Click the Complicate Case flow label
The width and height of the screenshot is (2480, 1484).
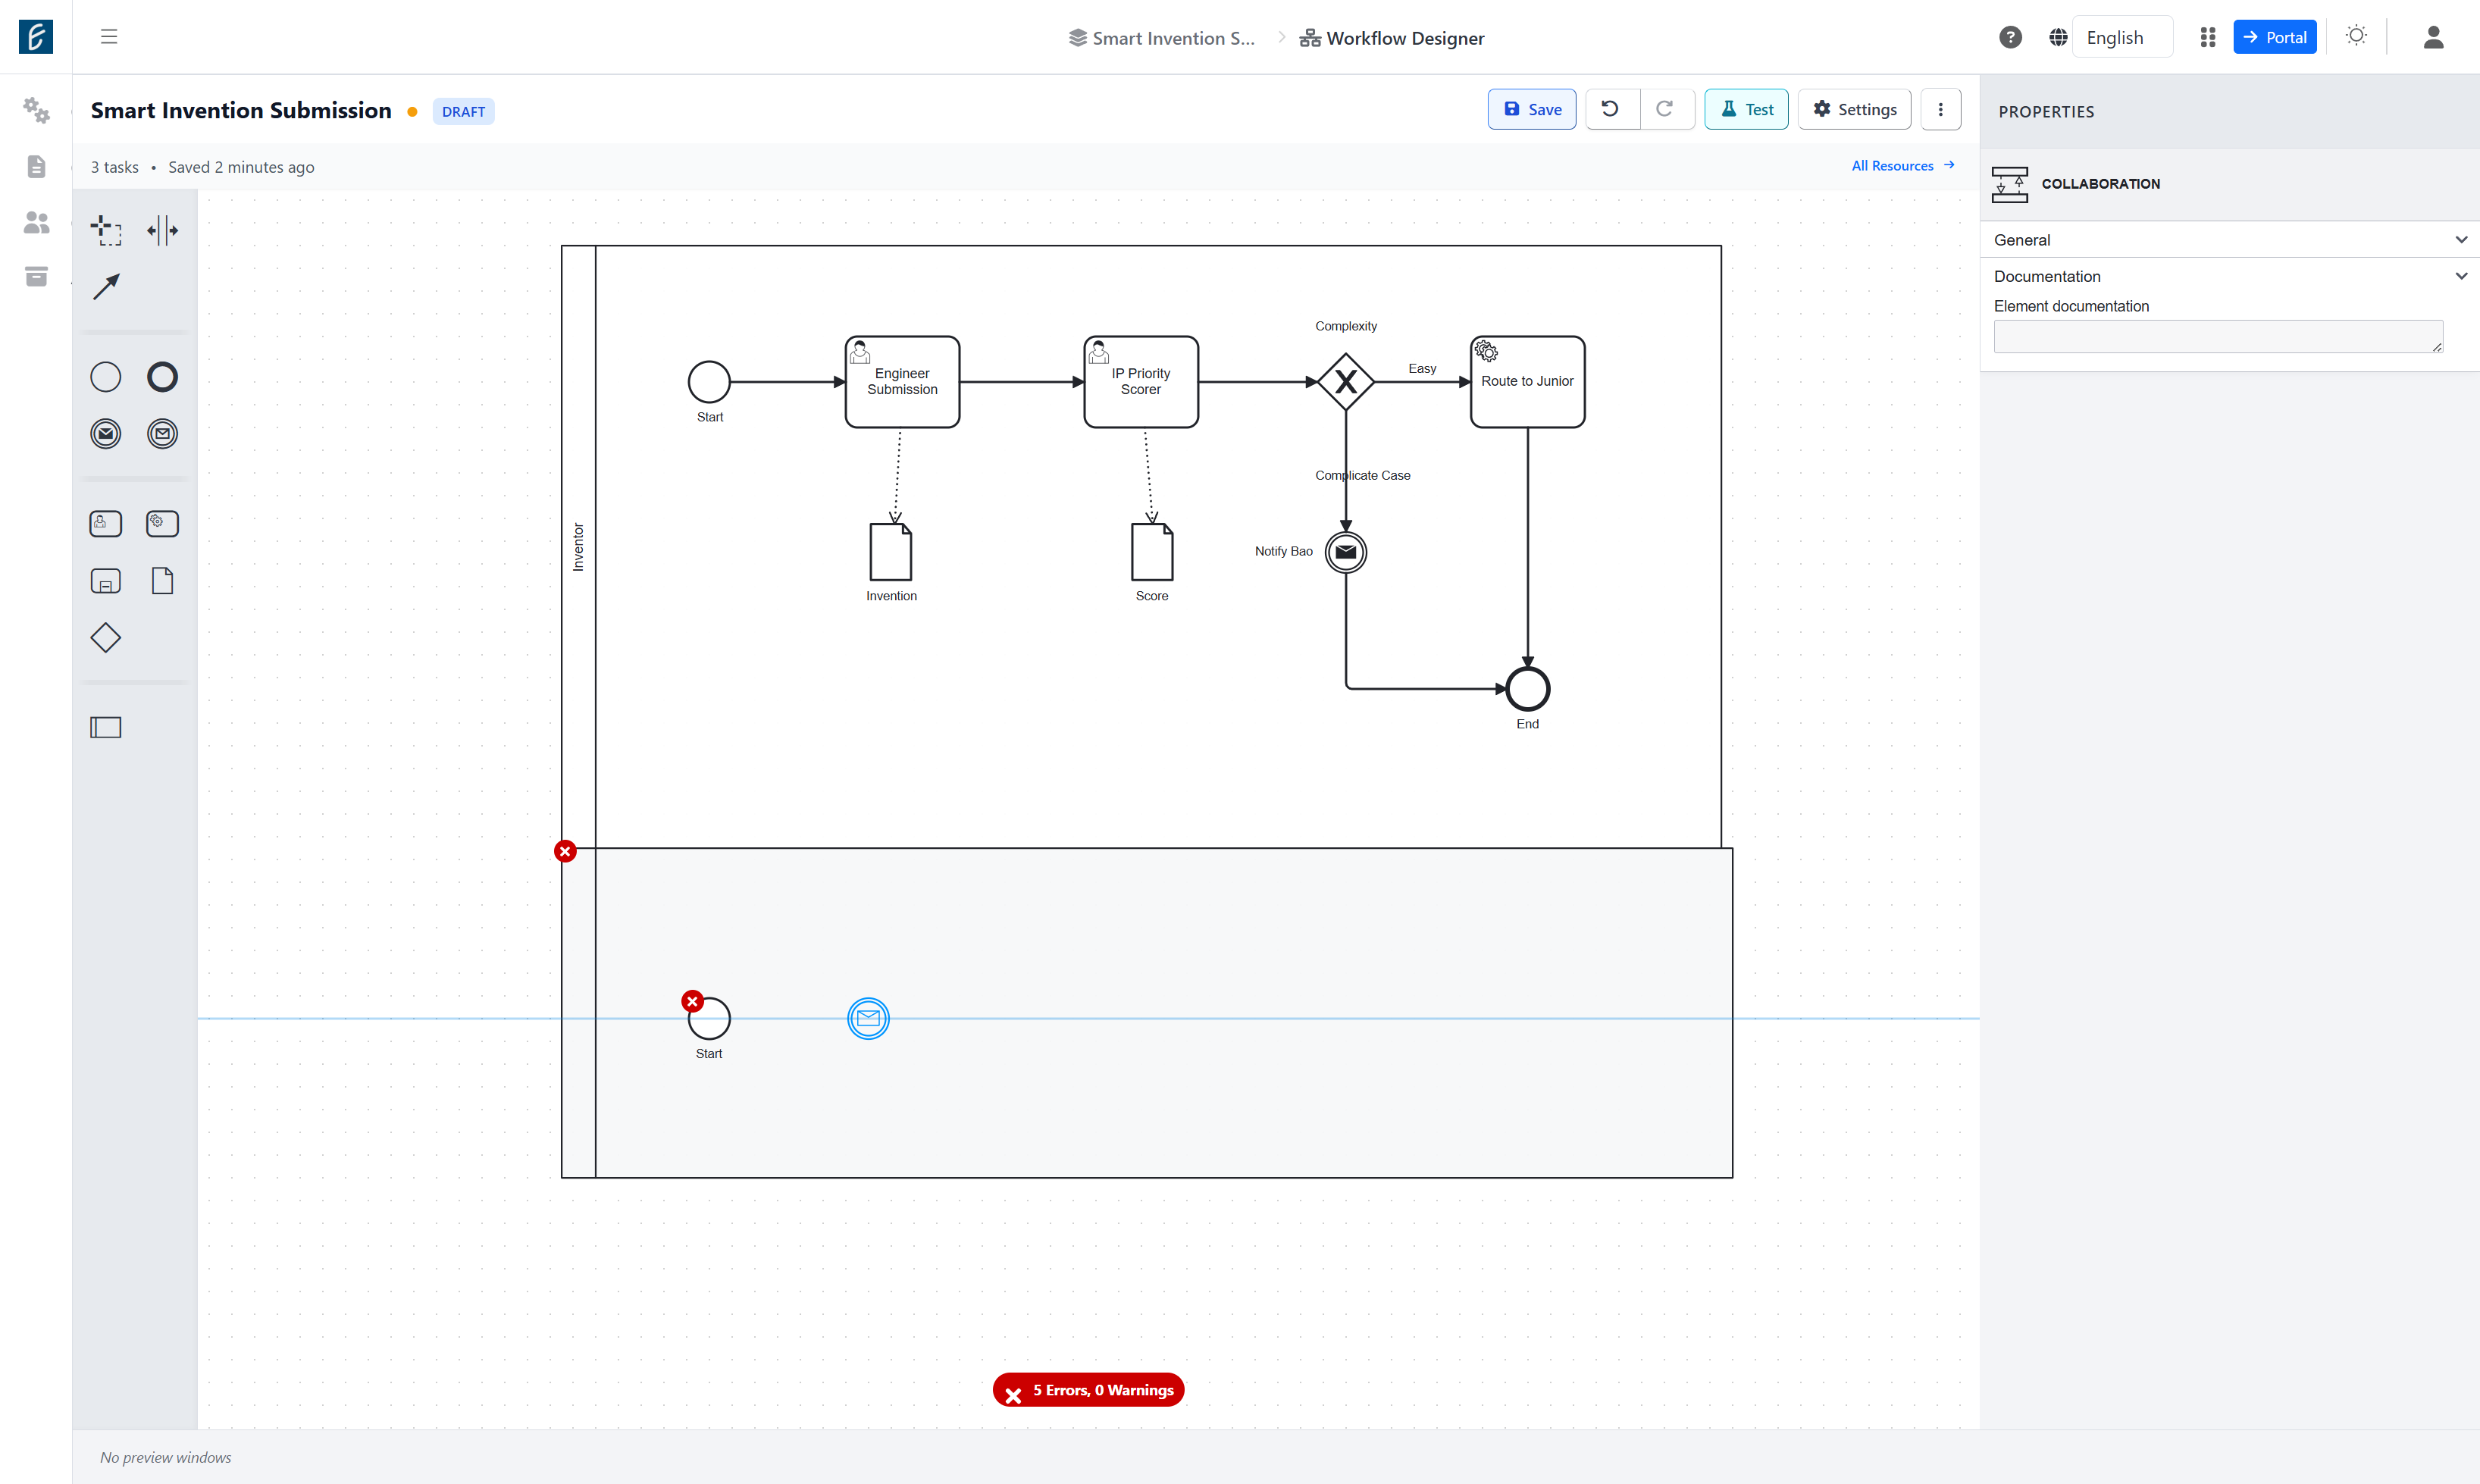1362,476
